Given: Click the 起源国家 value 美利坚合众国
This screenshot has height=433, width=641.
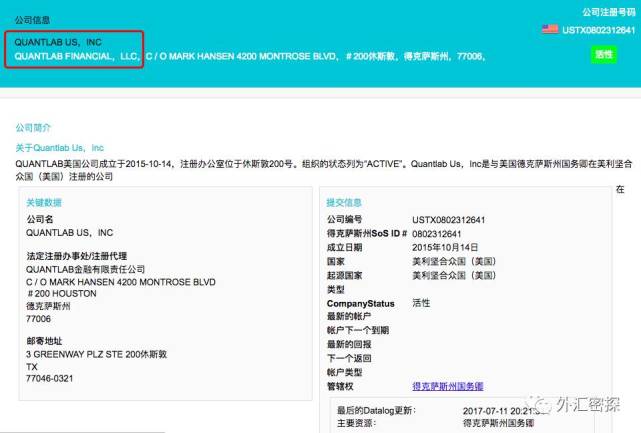Looking at the screenshot, I should pyautogui.click(x=454, y=275).
